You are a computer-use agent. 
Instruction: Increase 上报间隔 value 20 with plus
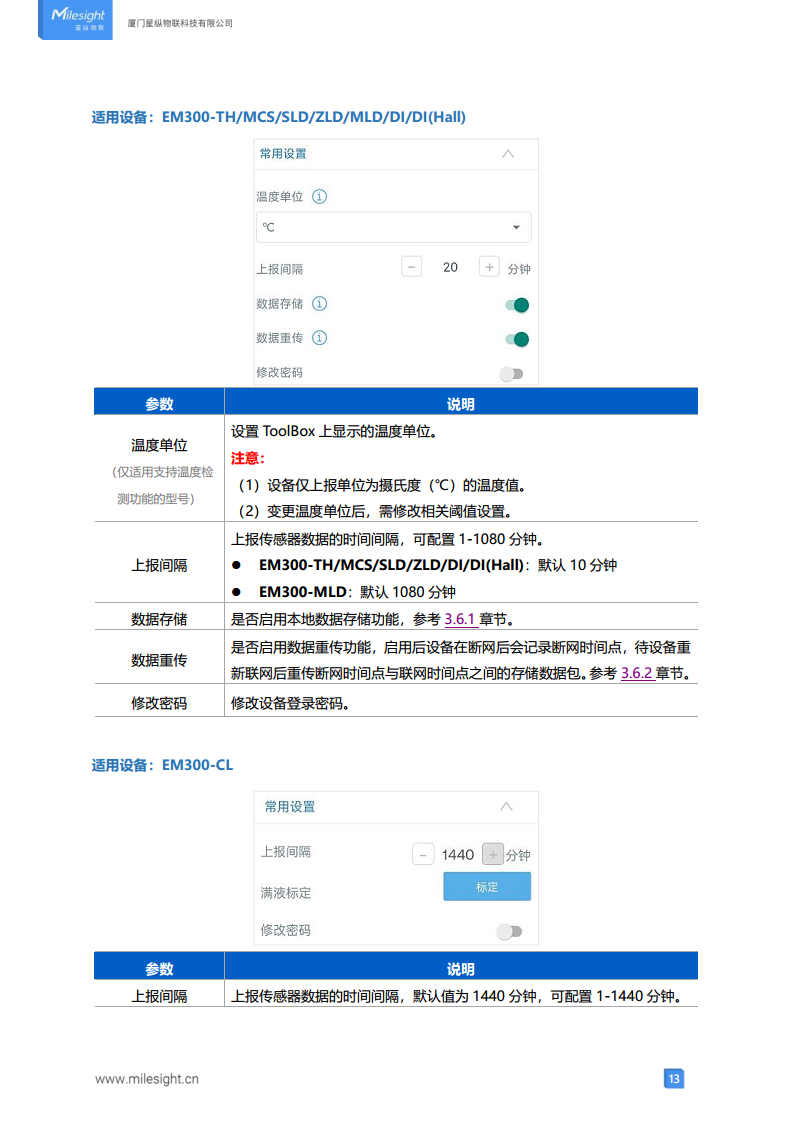point(489,268)
